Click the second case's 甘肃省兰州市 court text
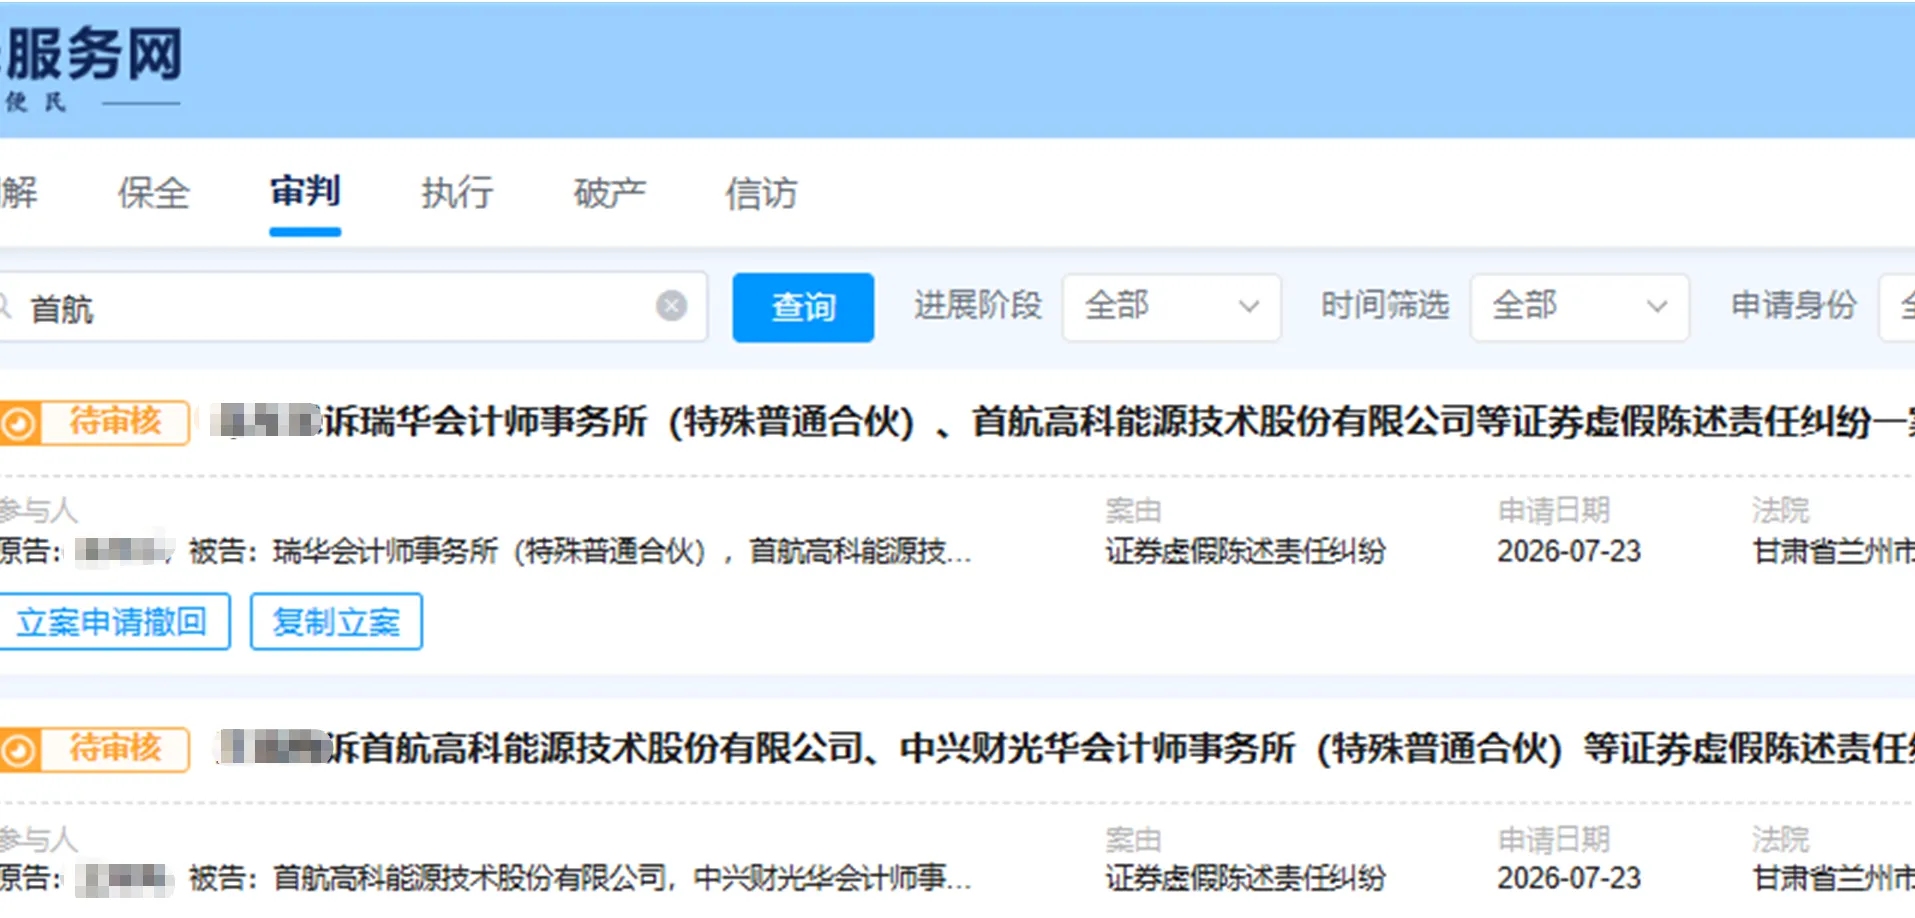The width and height of the screenshot is (1915, 918). (x=1833, y=878)
